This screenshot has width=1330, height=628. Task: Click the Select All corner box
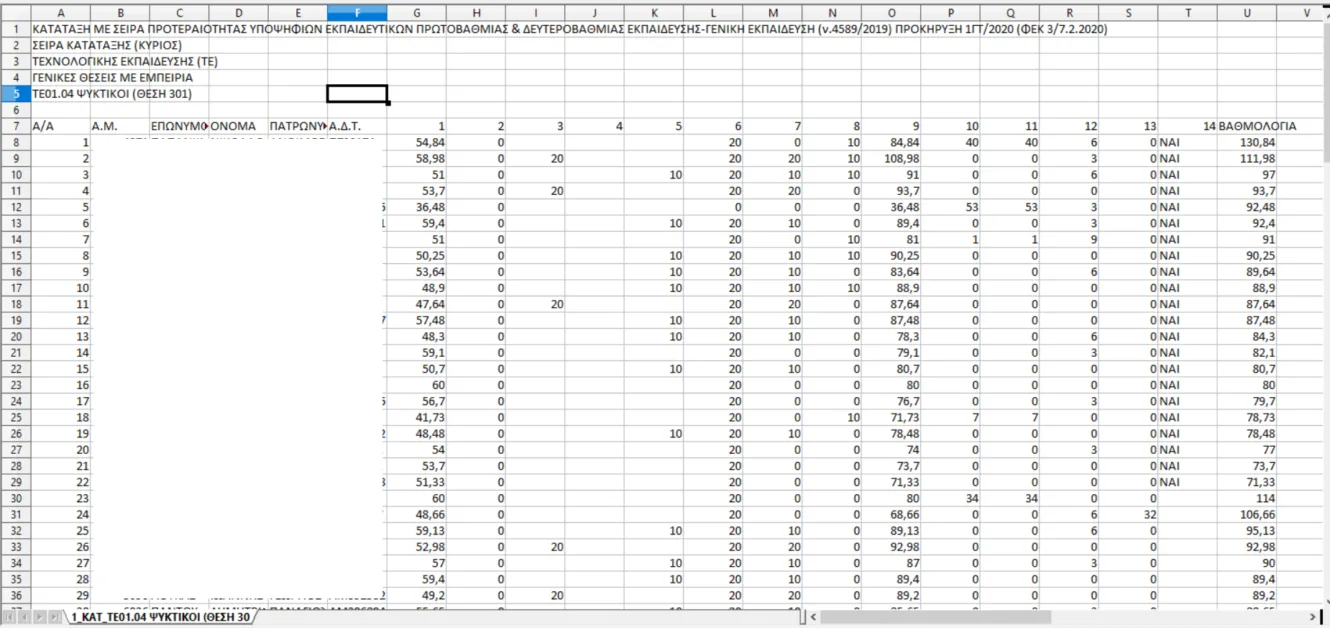click(x=15, y=13)
